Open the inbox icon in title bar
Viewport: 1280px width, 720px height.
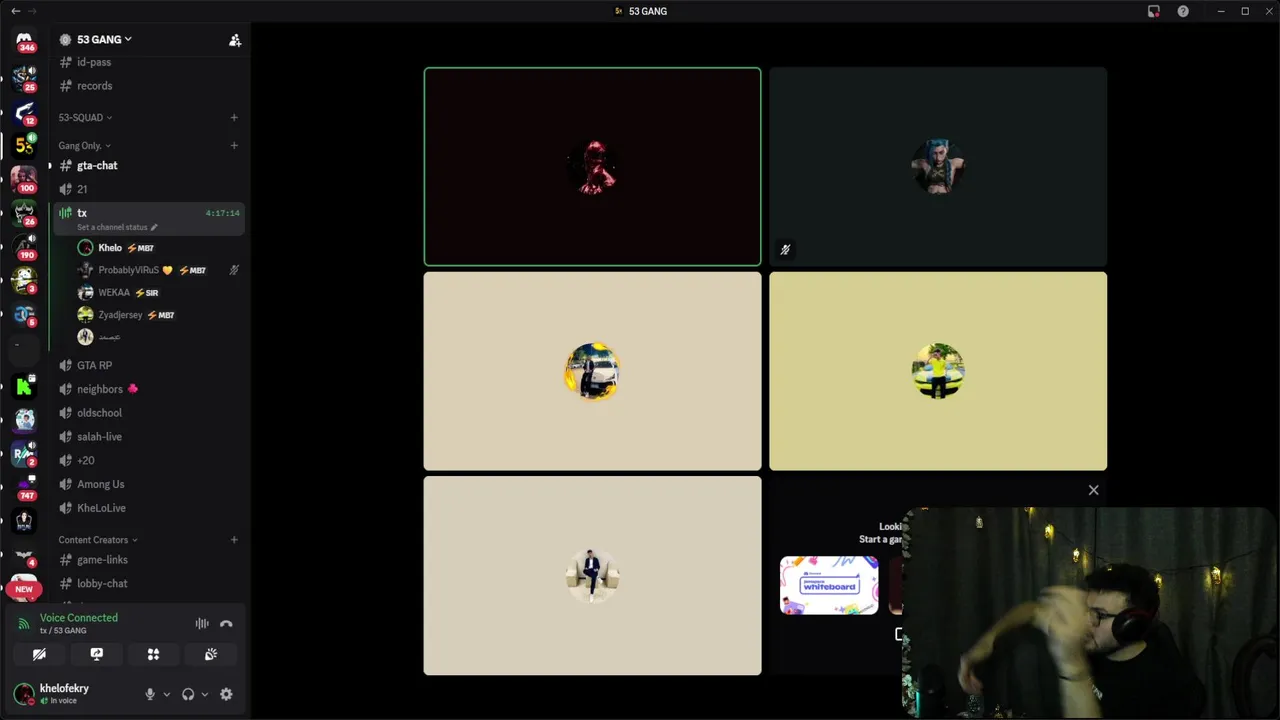click(x=1153, y=11)
